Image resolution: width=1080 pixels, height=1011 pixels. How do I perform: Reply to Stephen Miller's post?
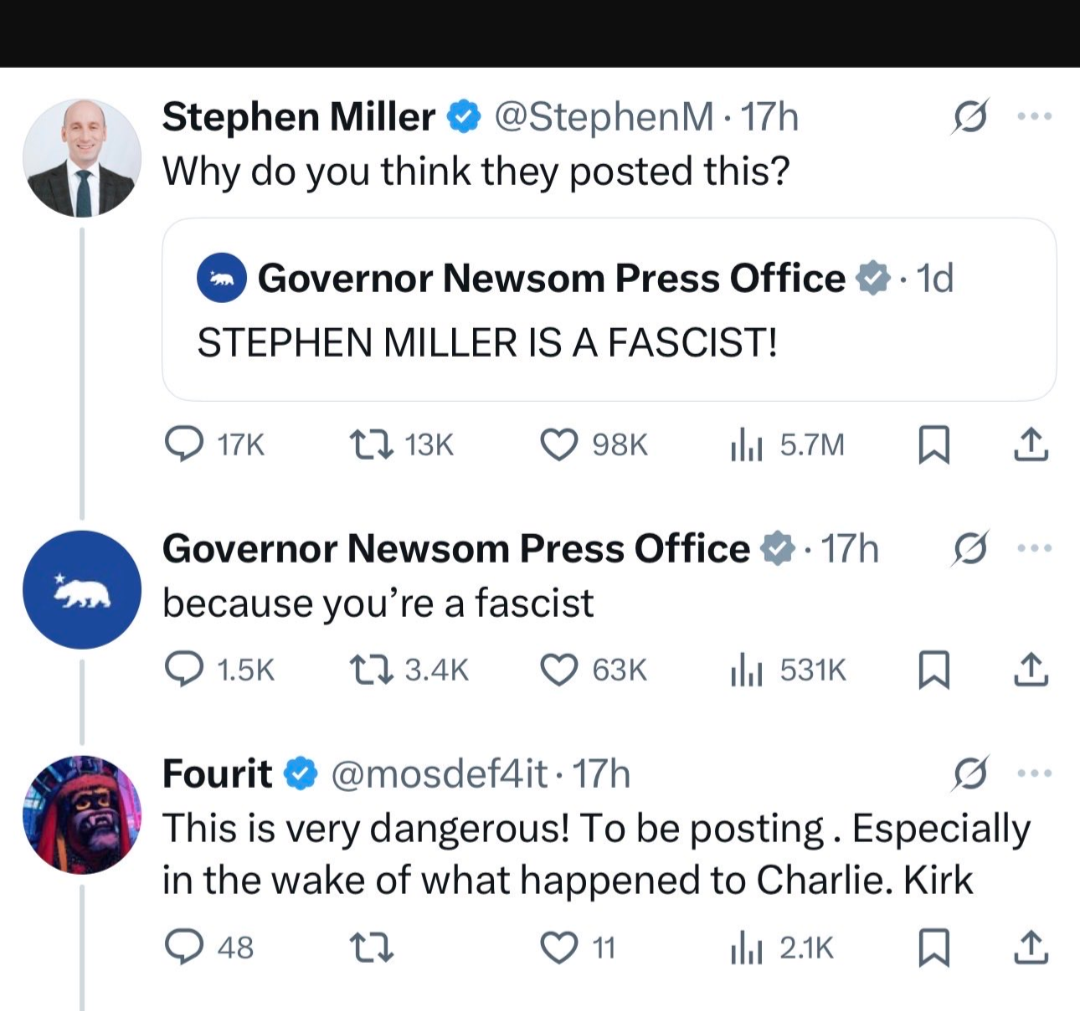183,446
